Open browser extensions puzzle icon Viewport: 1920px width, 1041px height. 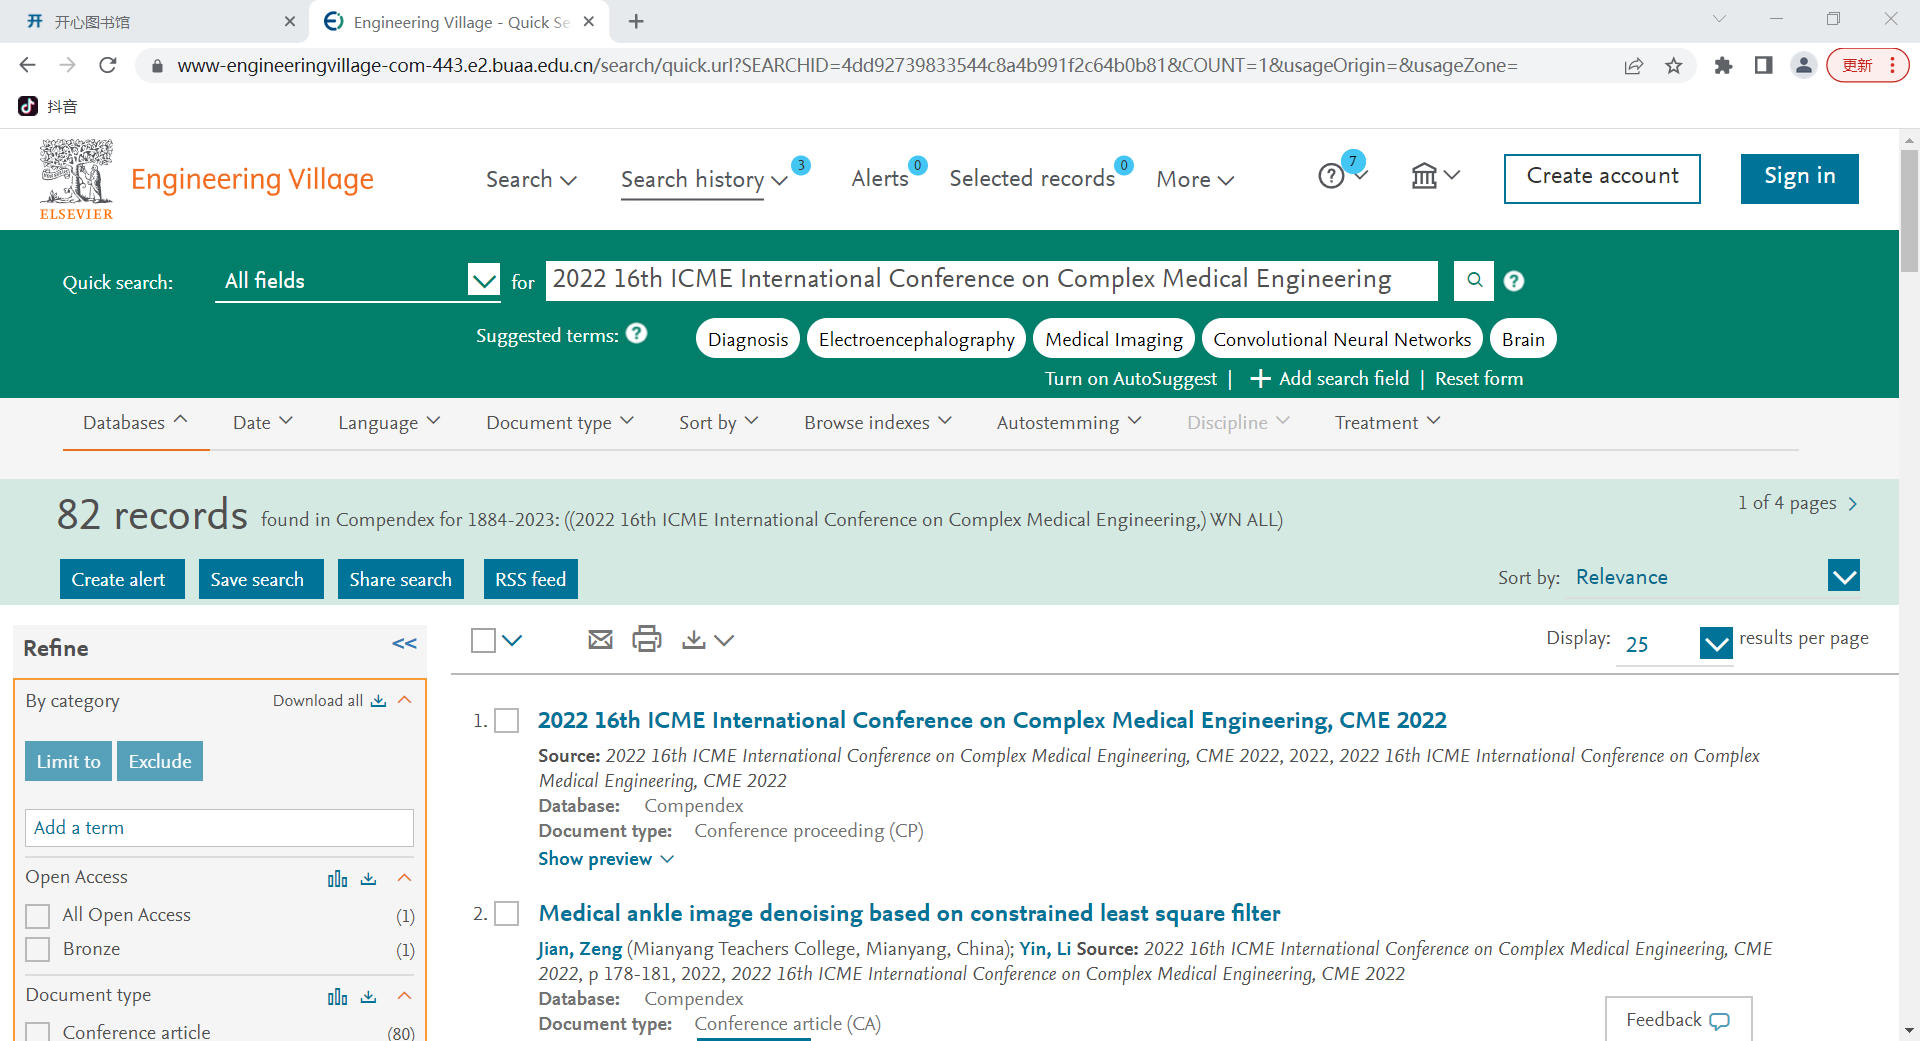[1723, 66]
